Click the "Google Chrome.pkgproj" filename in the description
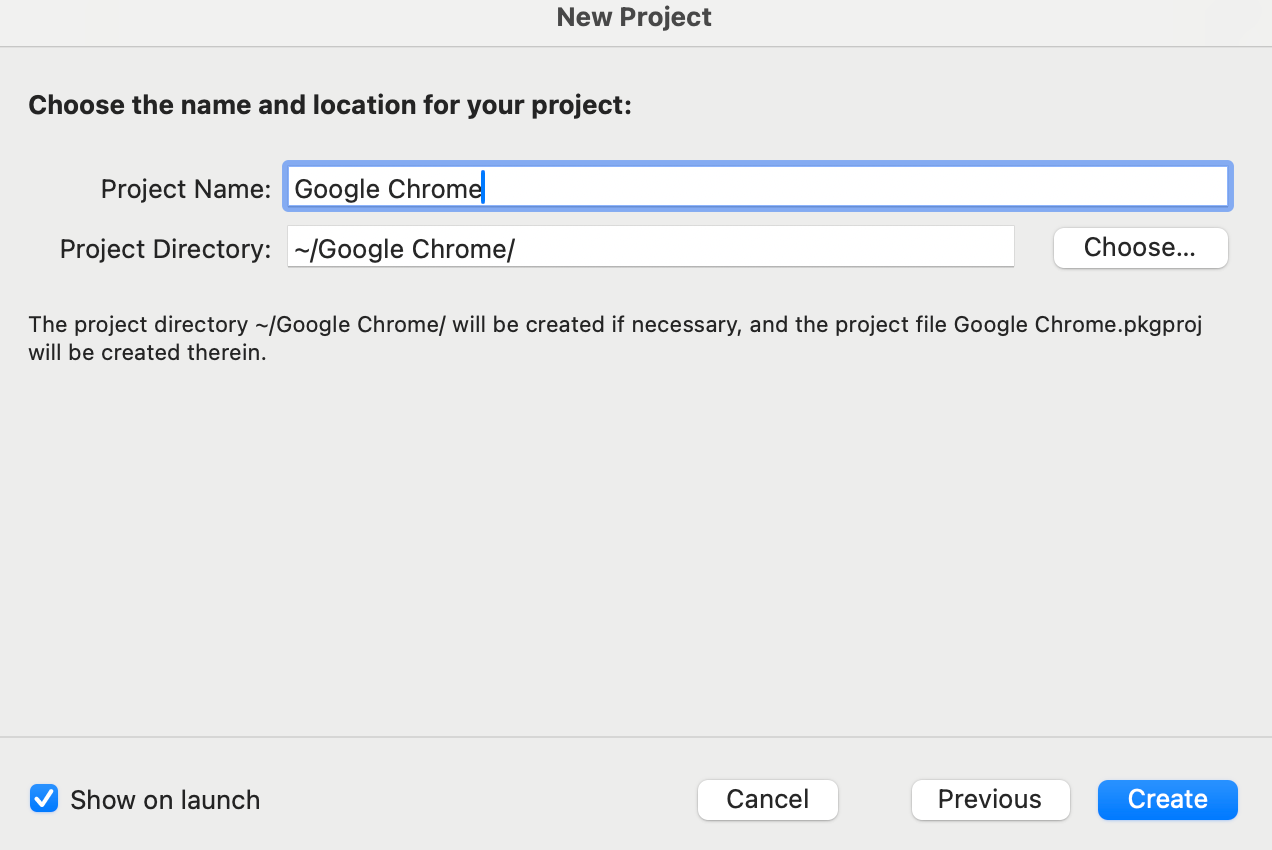This screenshot has height=850, width=1272. point(1077,325)
